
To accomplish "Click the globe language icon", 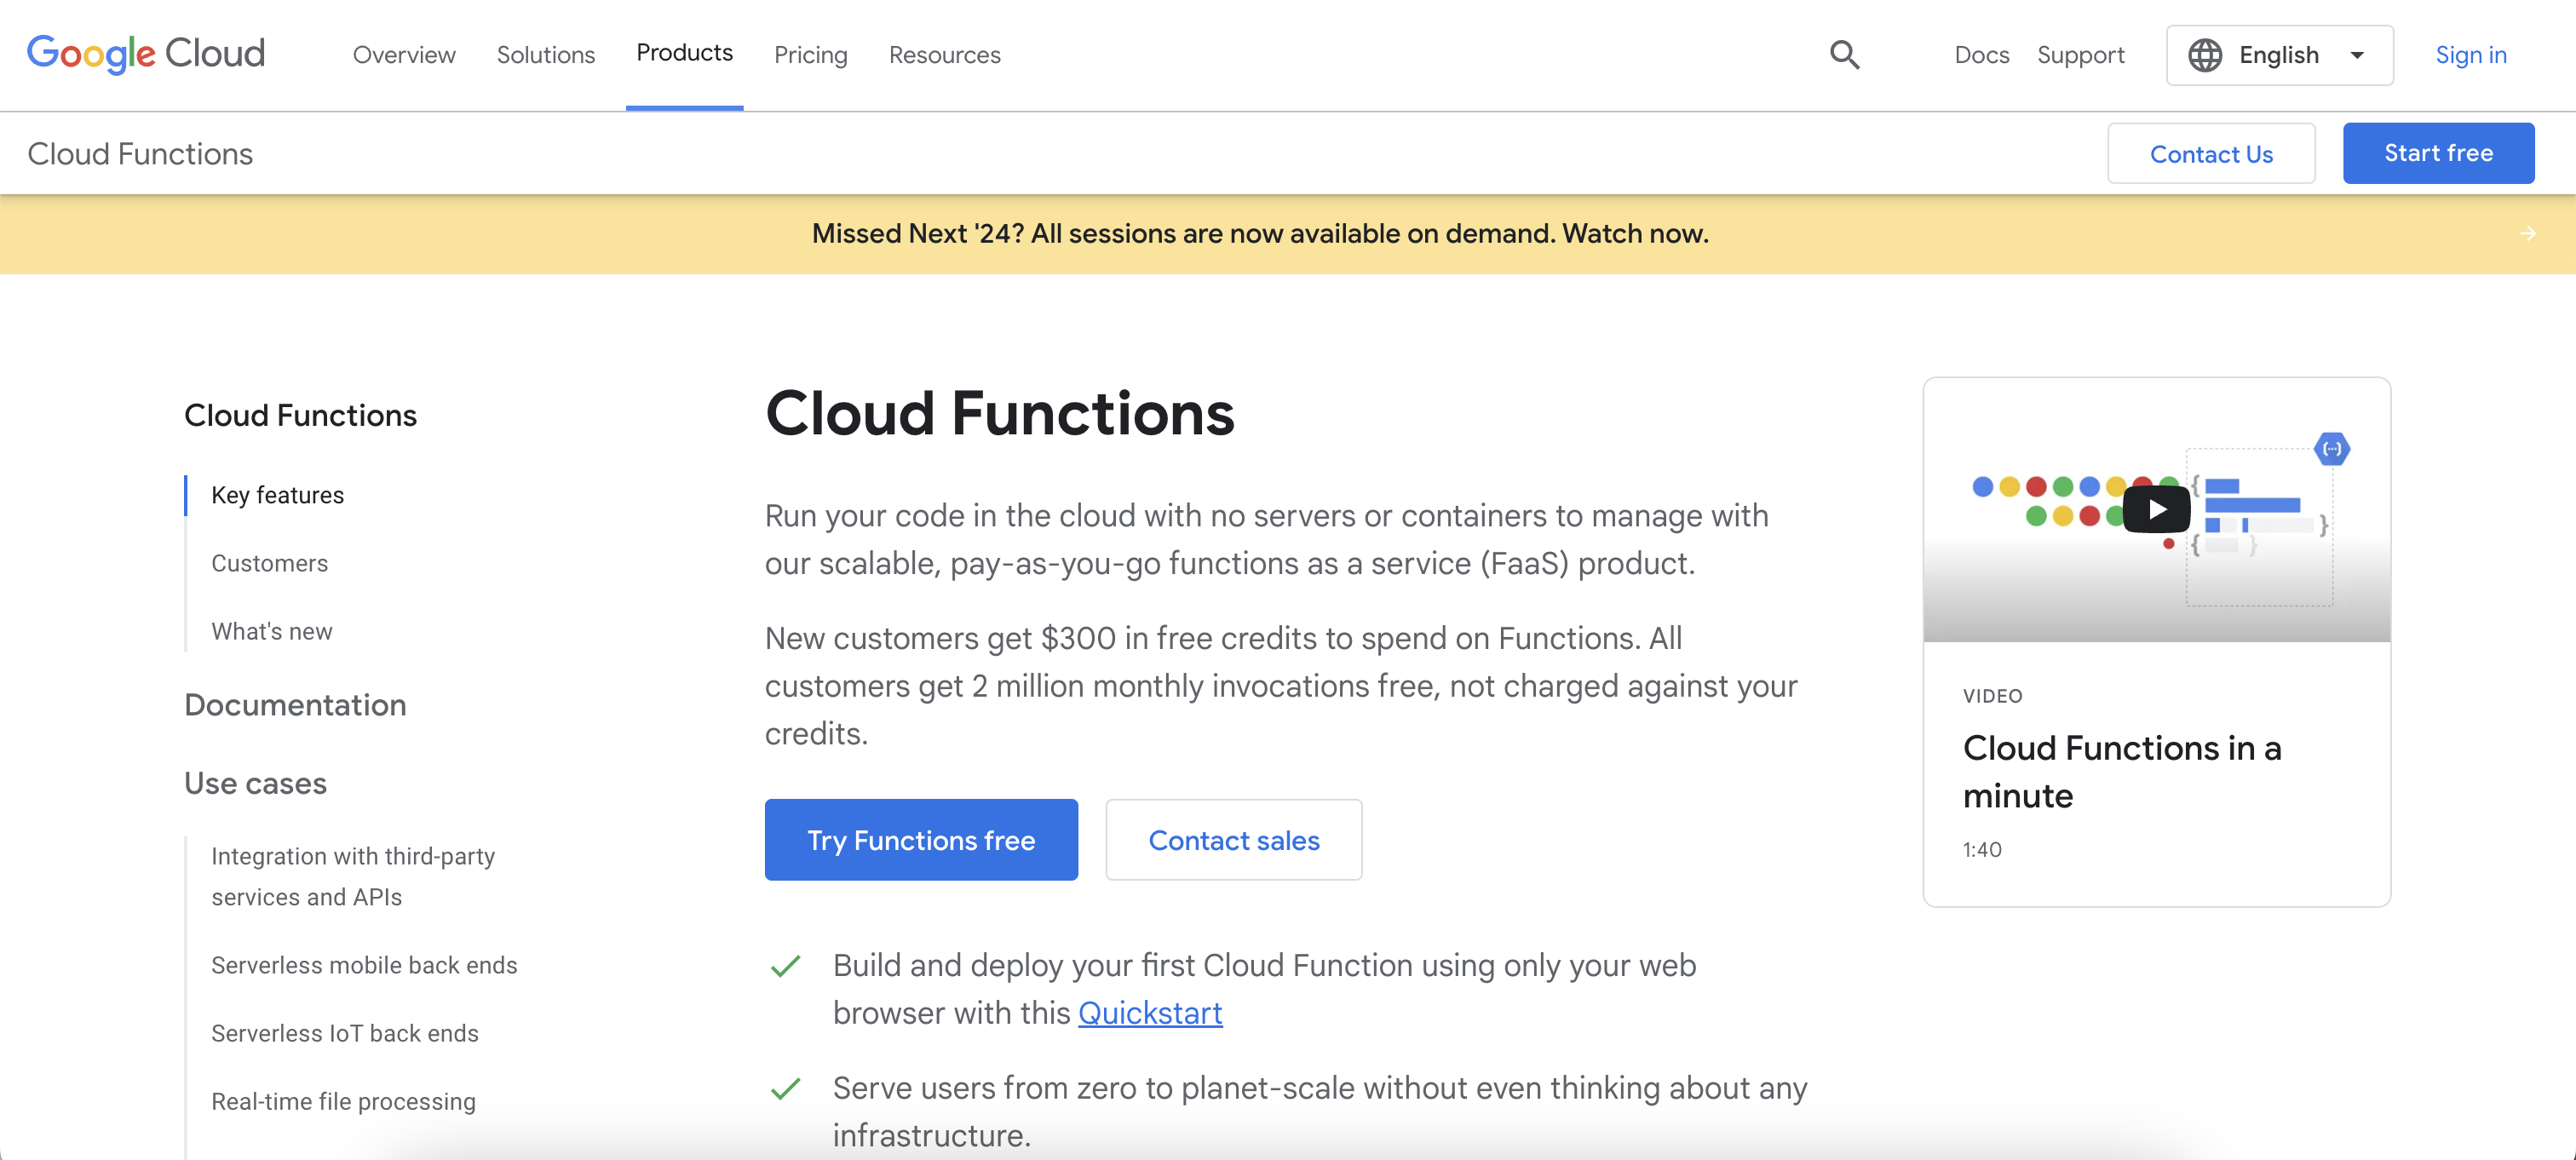I will click(x=2203, y=55).
